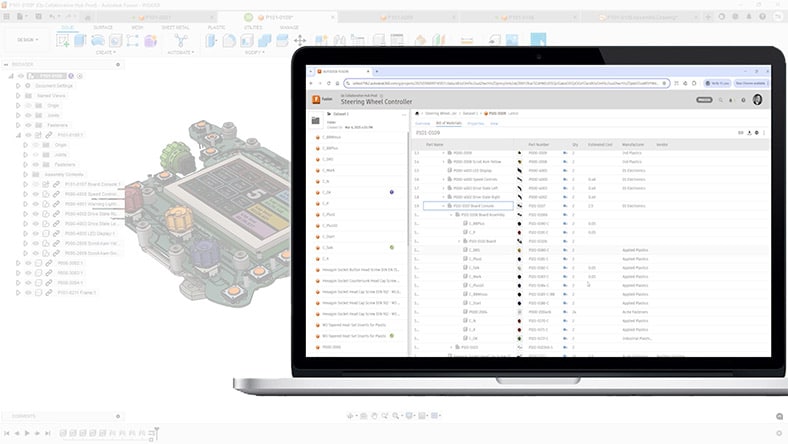
Task: Click the user profile avatar
Action: click(x=757, y=100)
